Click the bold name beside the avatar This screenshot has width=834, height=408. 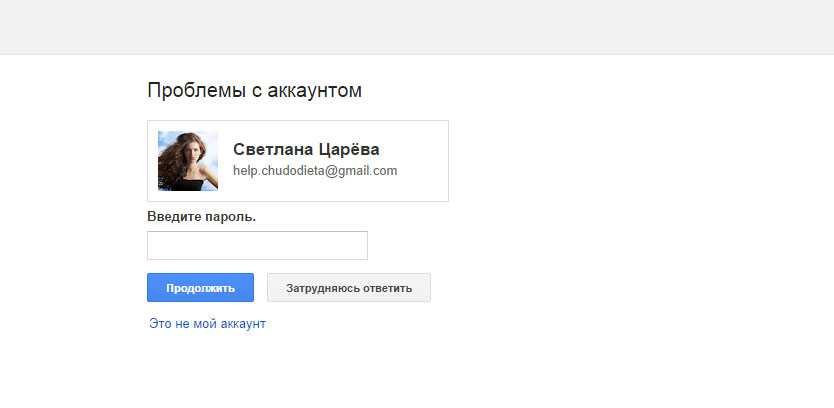306,149
